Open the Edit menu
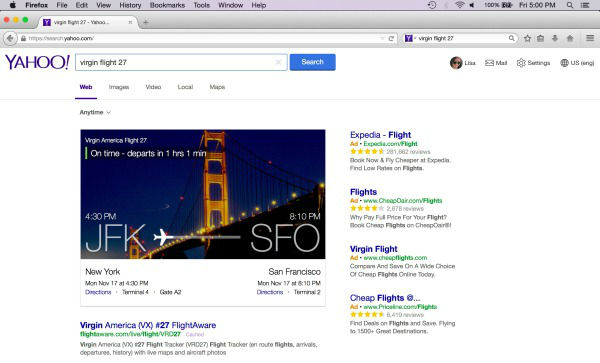 point(82,5)
